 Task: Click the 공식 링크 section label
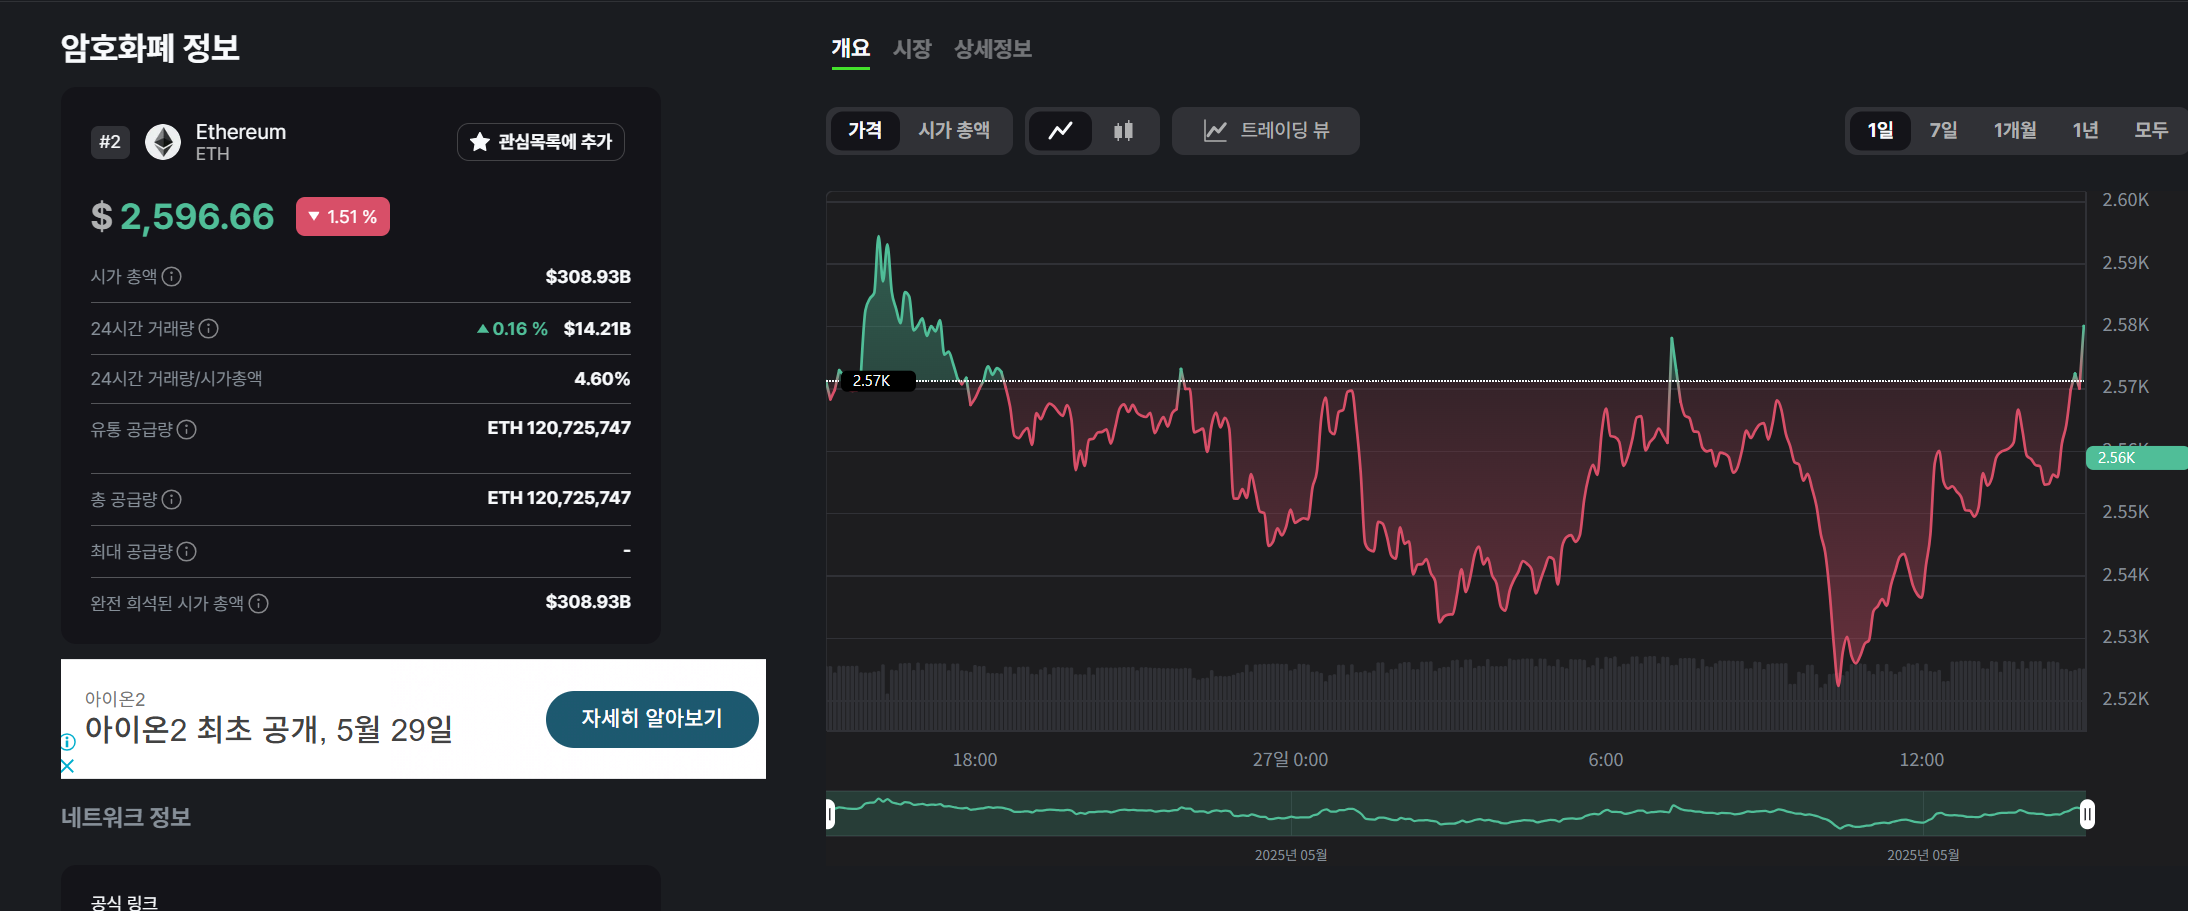(x=124, y=901)
